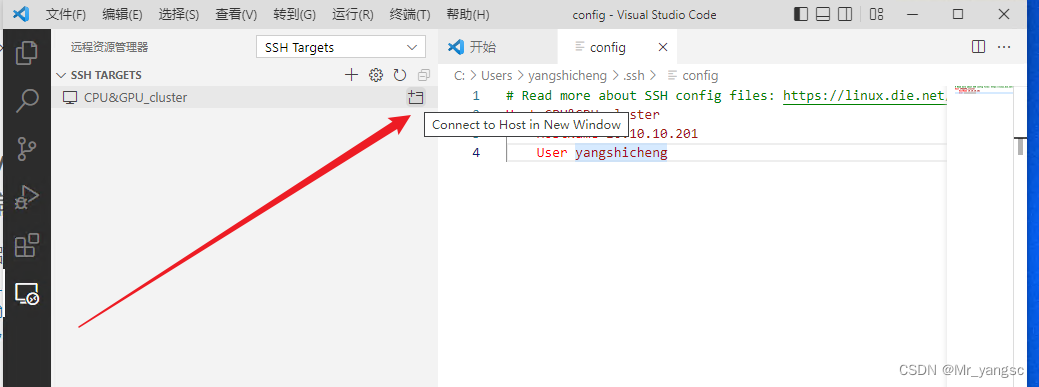This screenshot has width=1039, height=387.
Task: Open the Extensions view in activity bar
Action: (x=27, y=245)
